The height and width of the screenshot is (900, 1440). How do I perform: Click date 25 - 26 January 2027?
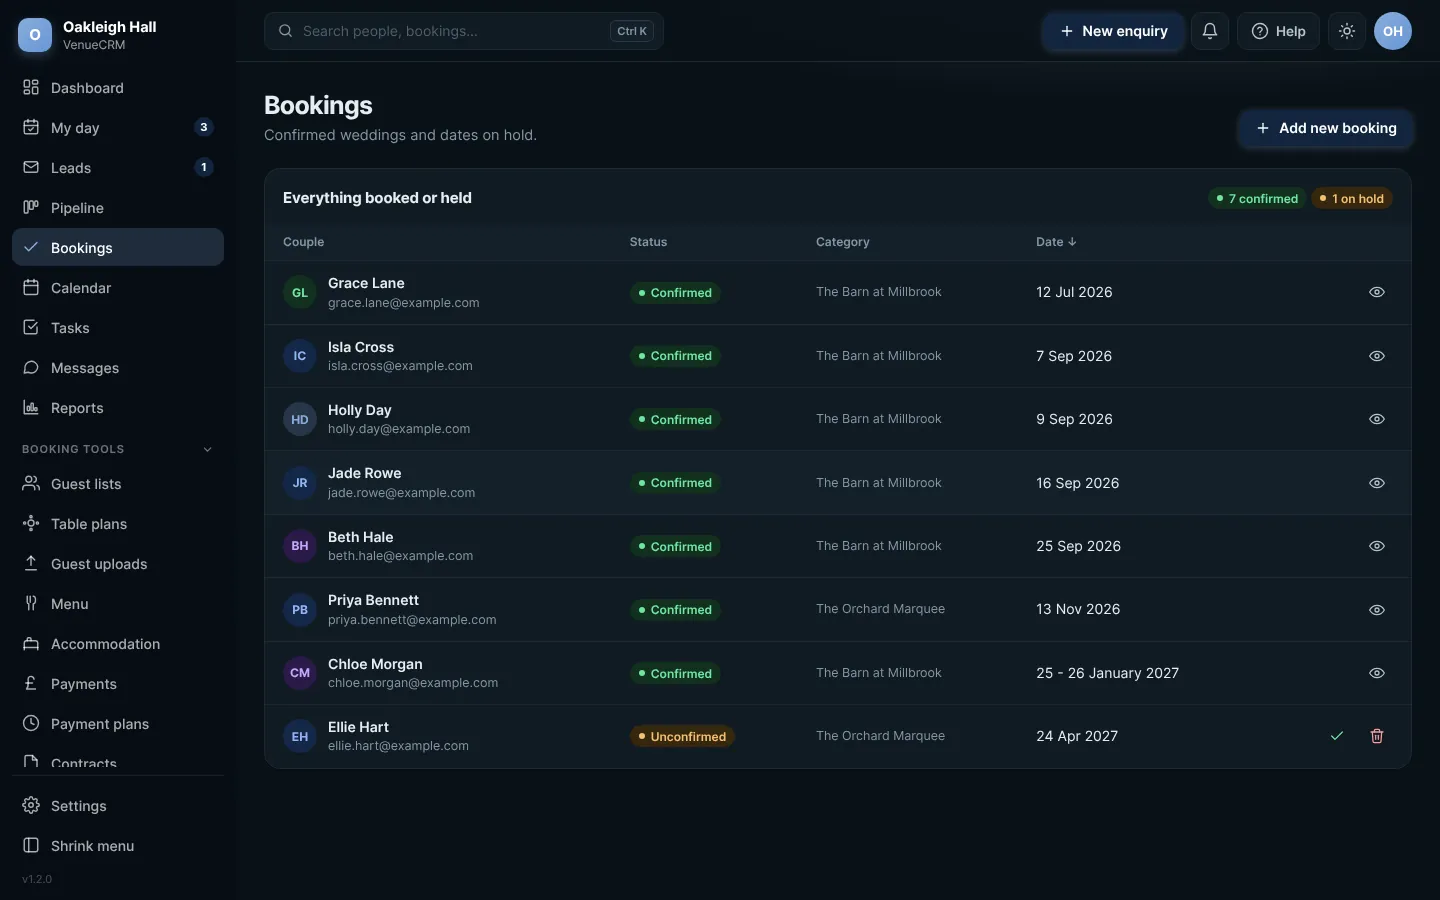point(1107,673)
